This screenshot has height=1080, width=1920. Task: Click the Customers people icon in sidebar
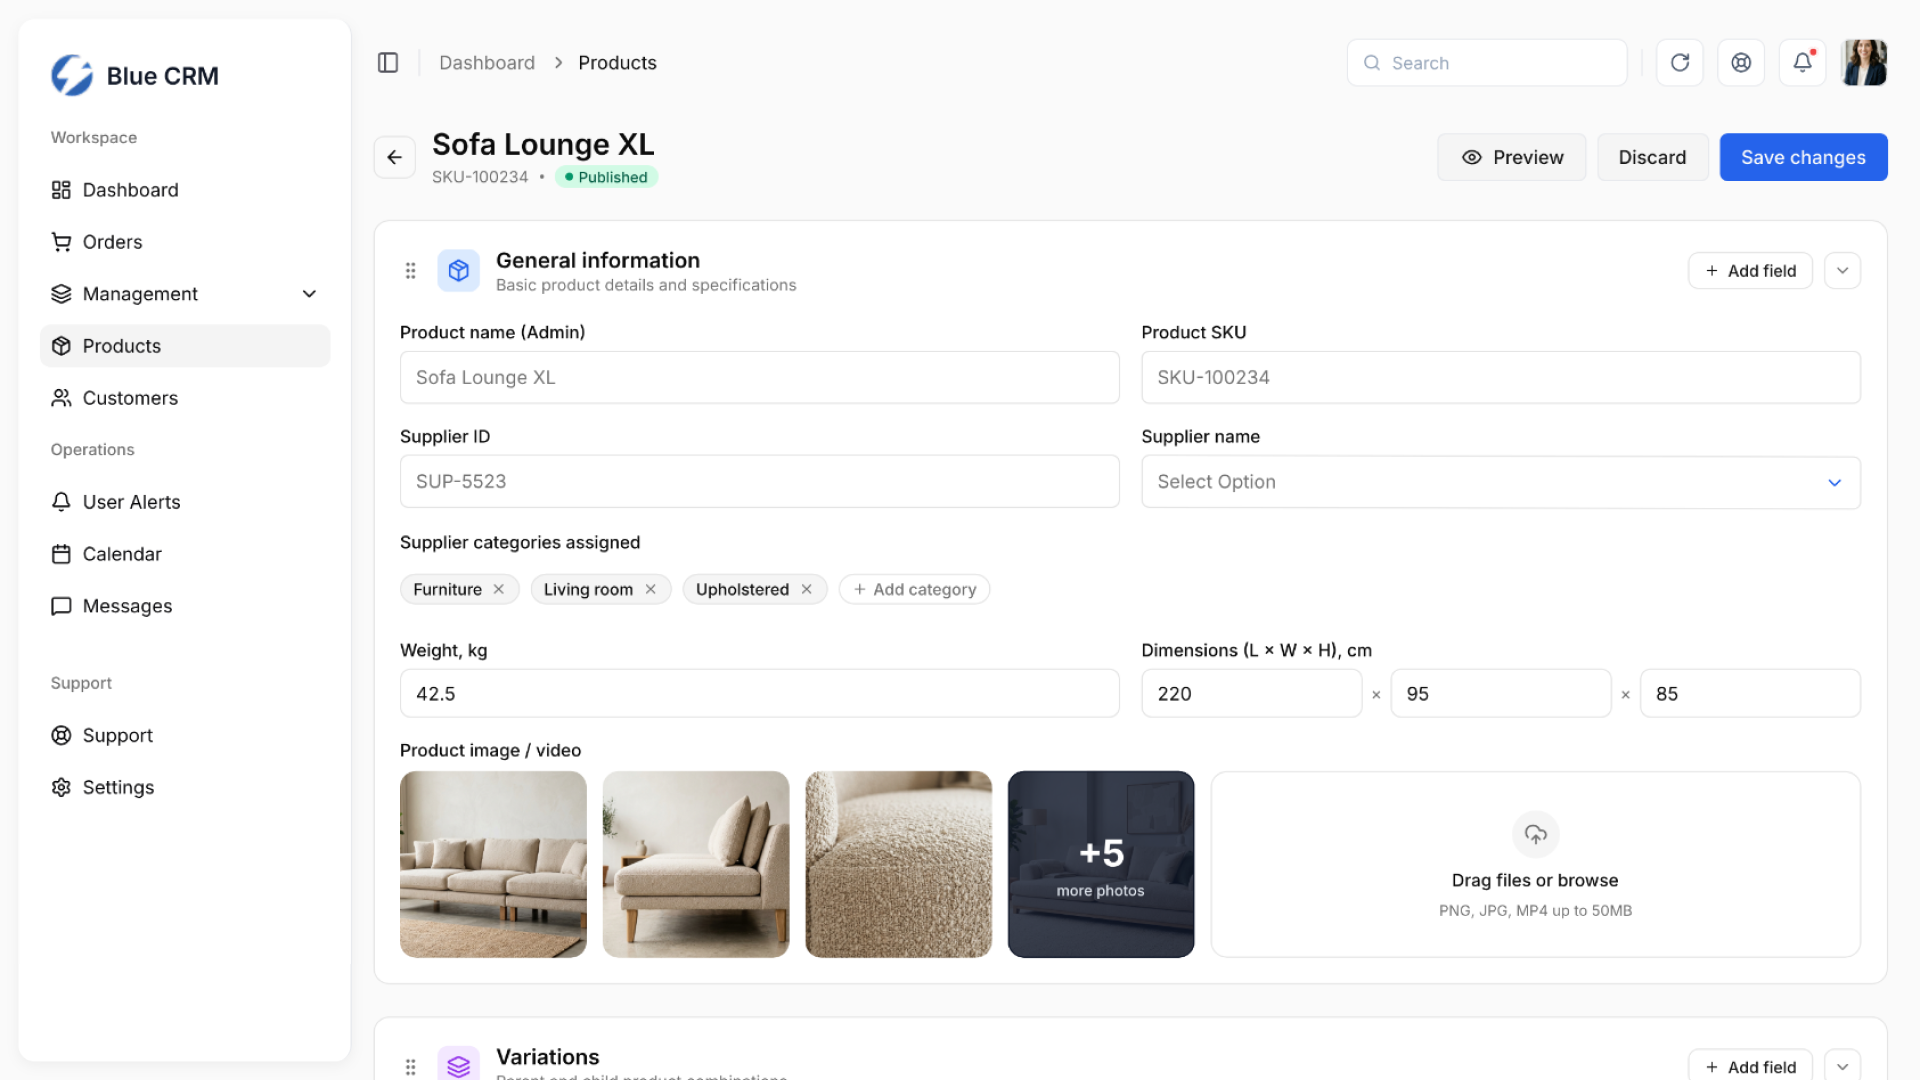pyautogui.click(x=61, y=398)
